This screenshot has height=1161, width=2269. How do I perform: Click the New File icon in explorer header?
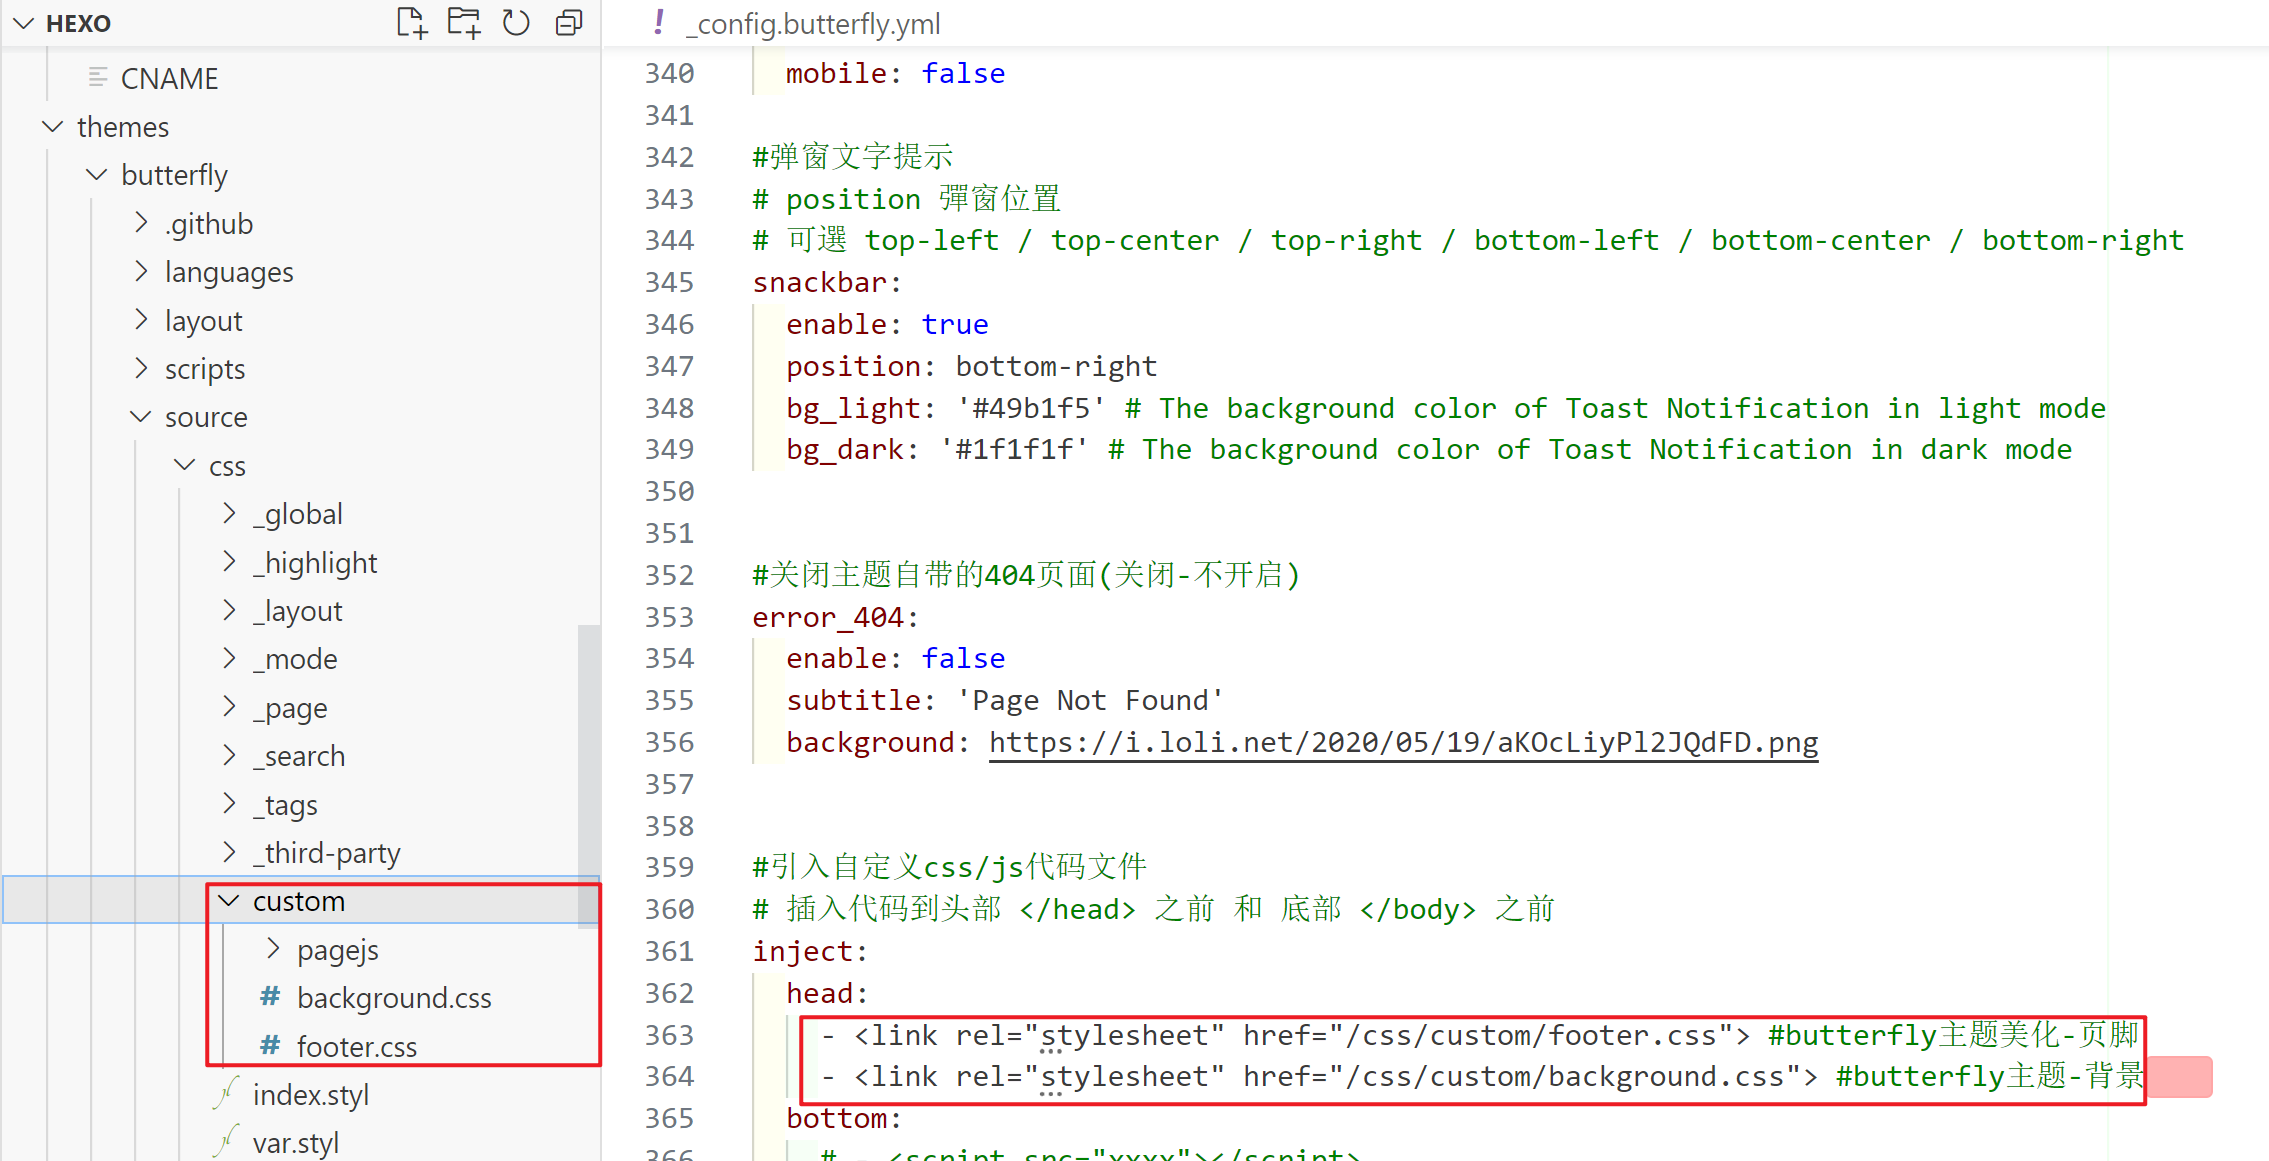point(411,22)
